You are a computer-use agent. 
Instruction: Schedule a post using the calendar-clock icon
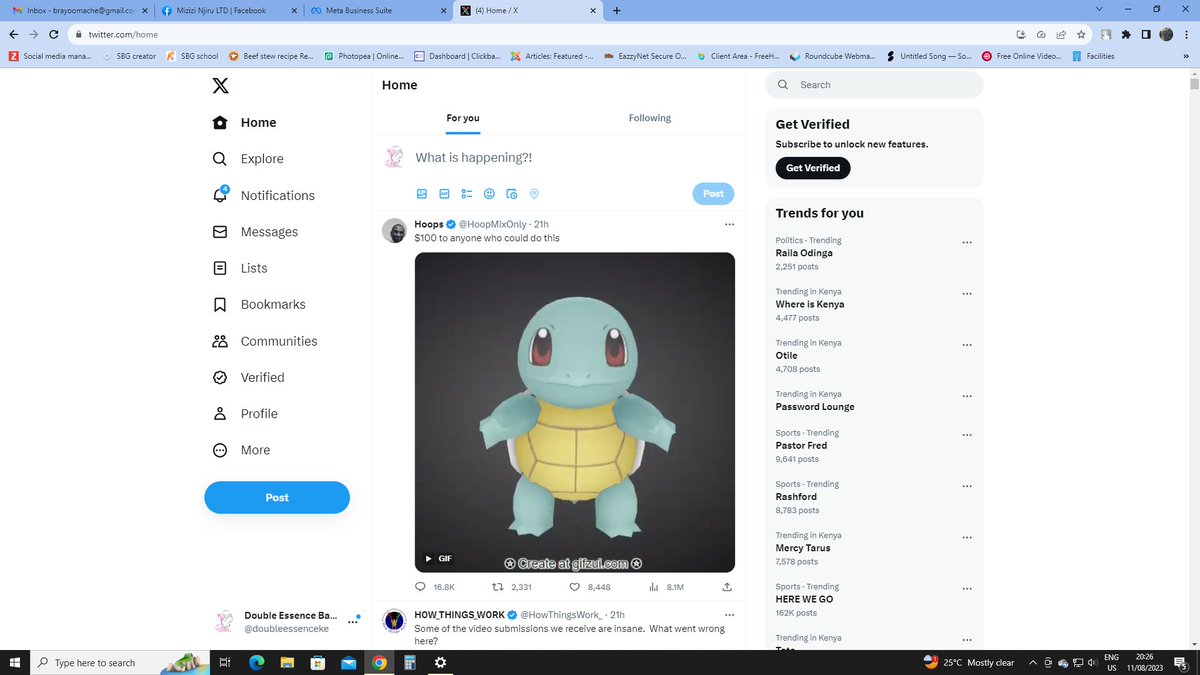click(x=511, y=194)
